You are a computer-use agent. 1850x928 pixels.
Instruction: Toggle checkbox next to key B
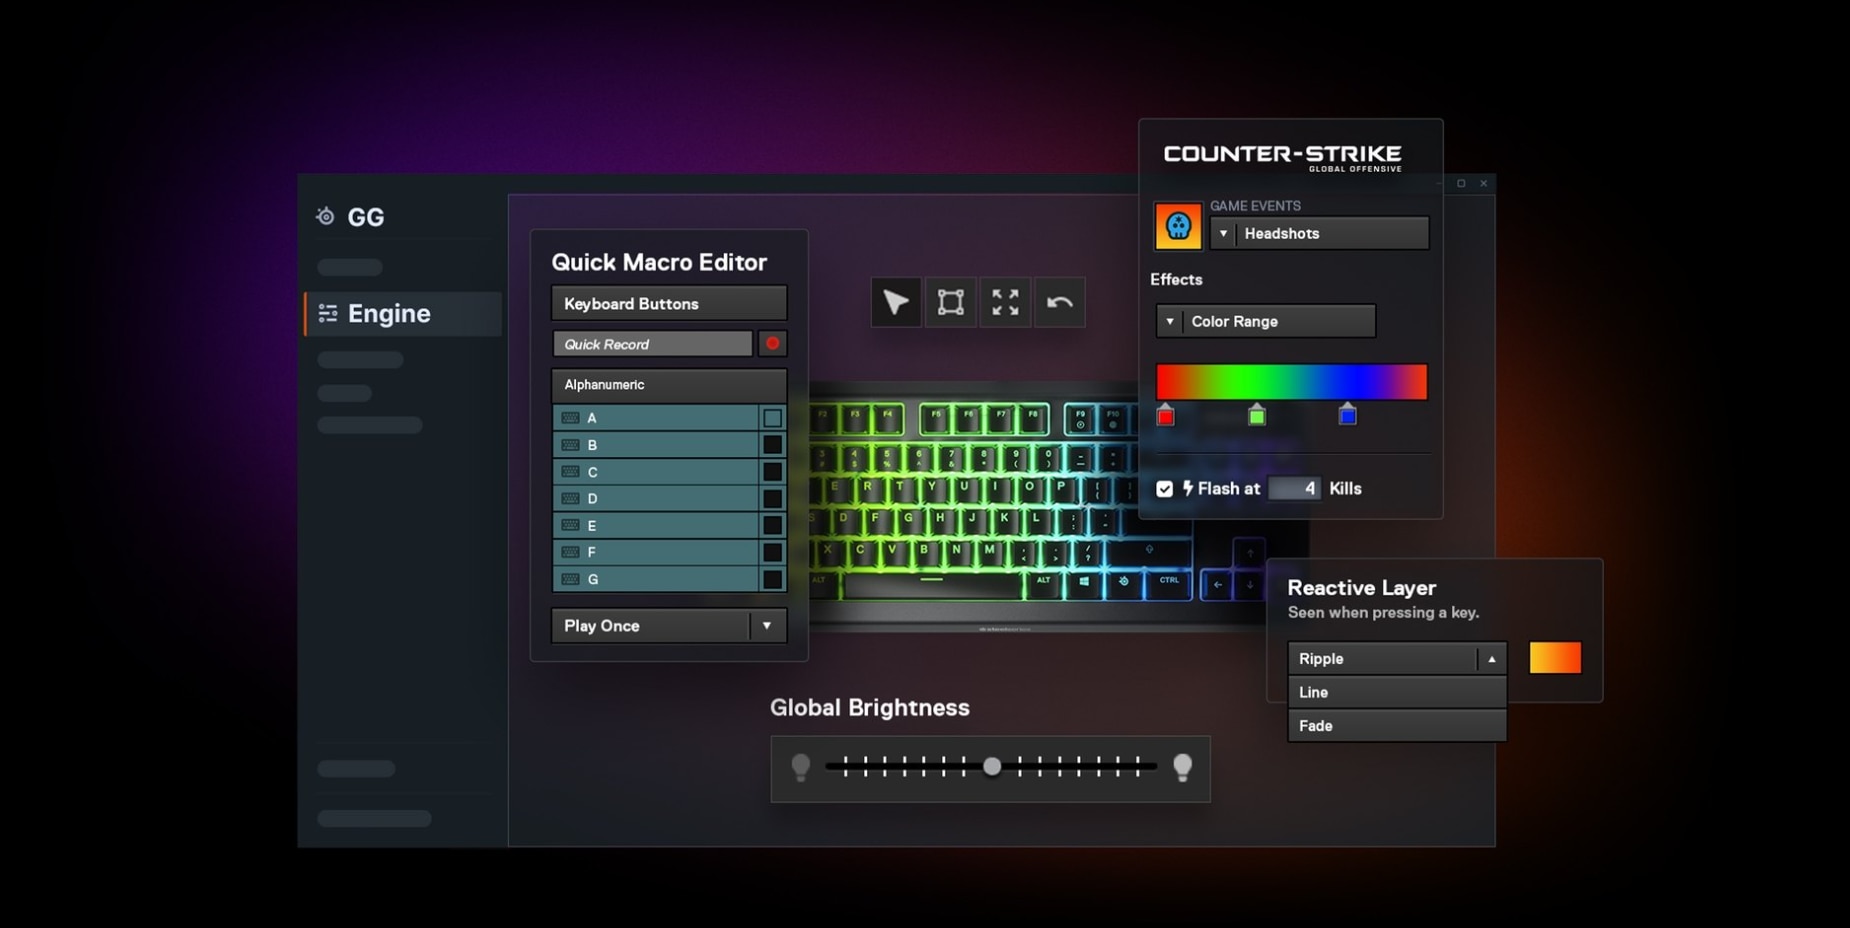click(772, 445)
